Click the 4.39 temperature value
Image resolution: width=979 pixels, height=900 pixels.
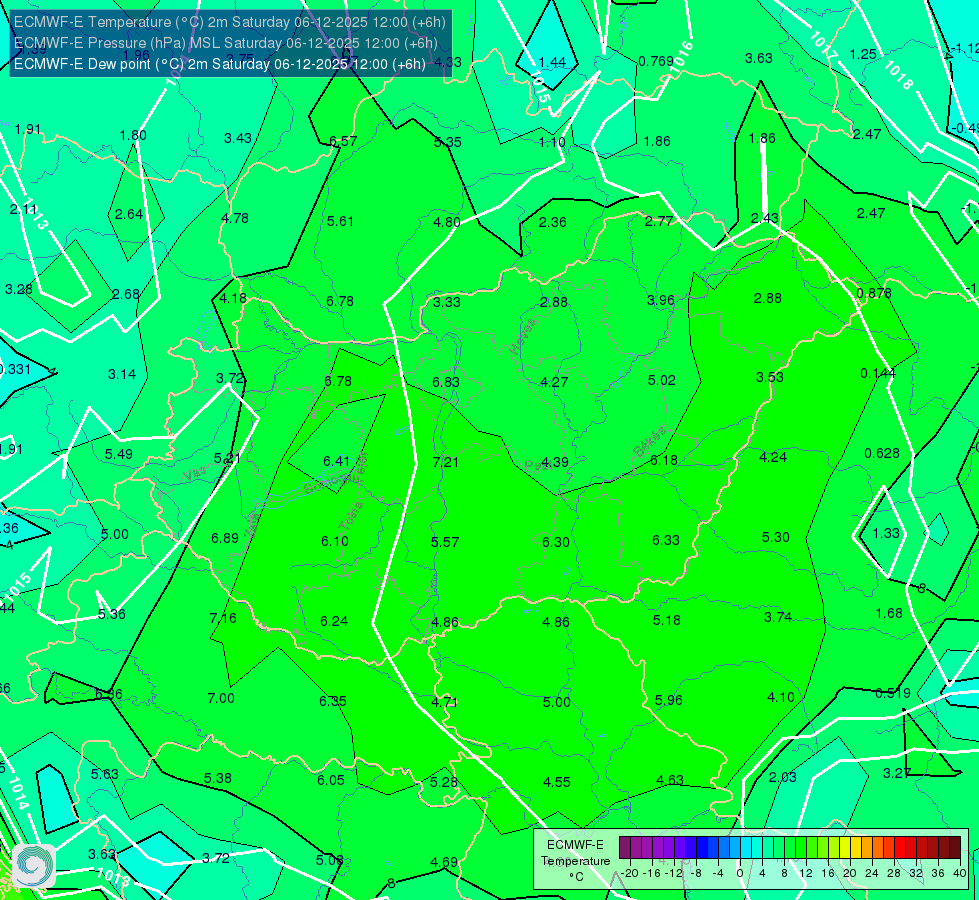tap(554, 462)
